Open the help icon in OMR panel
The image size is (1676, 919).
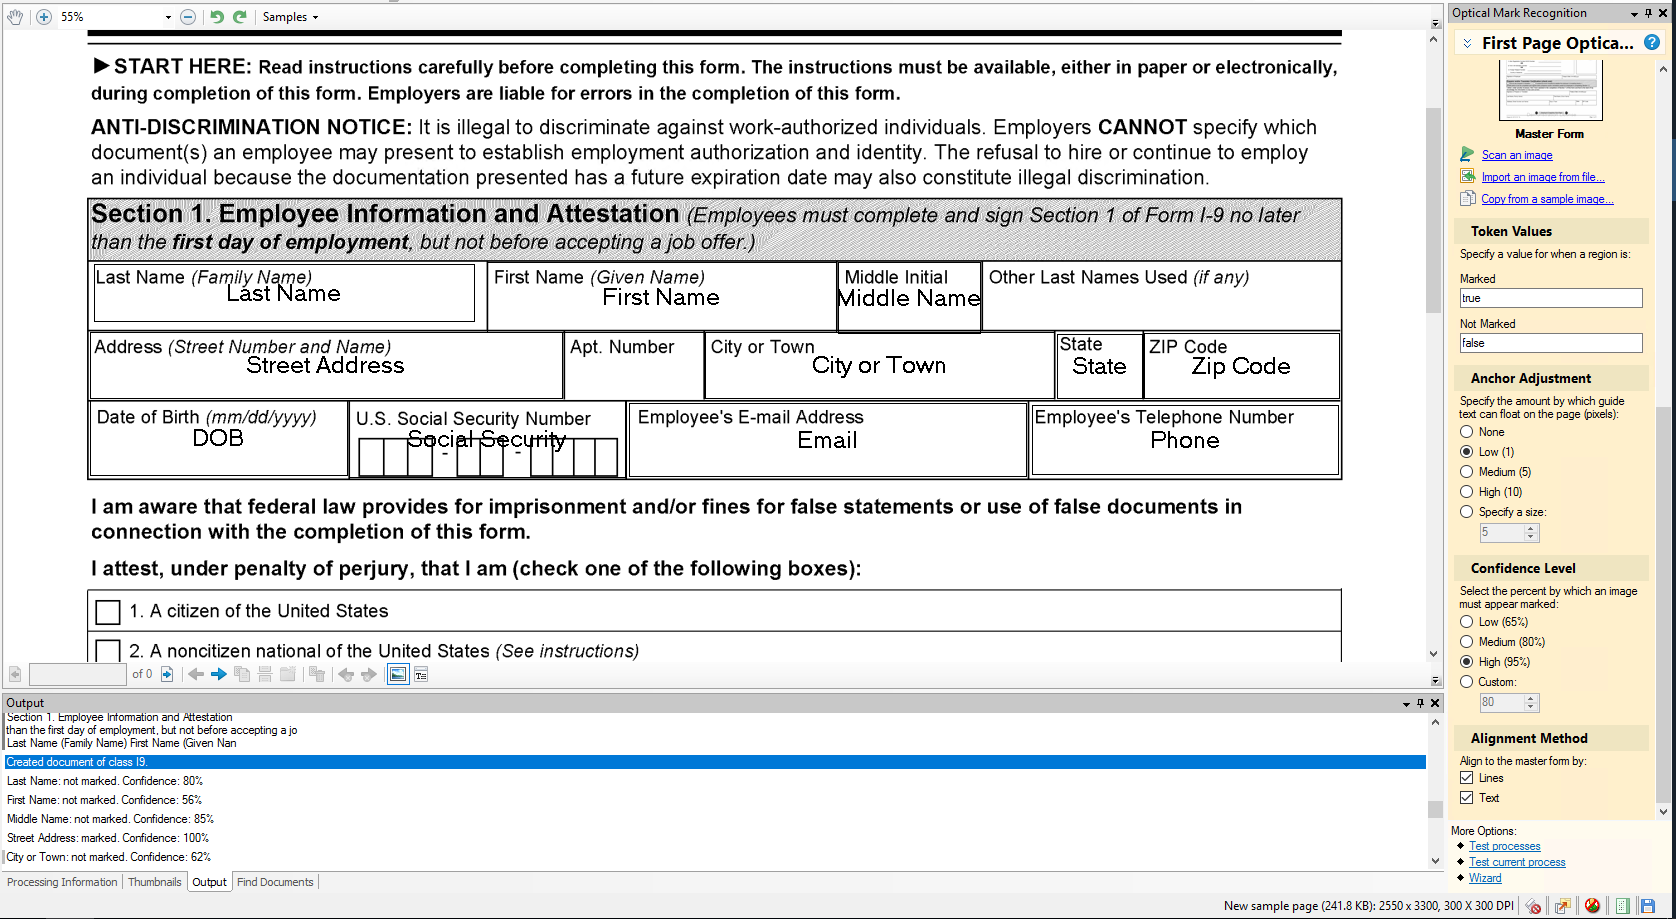click(1652, 43)
